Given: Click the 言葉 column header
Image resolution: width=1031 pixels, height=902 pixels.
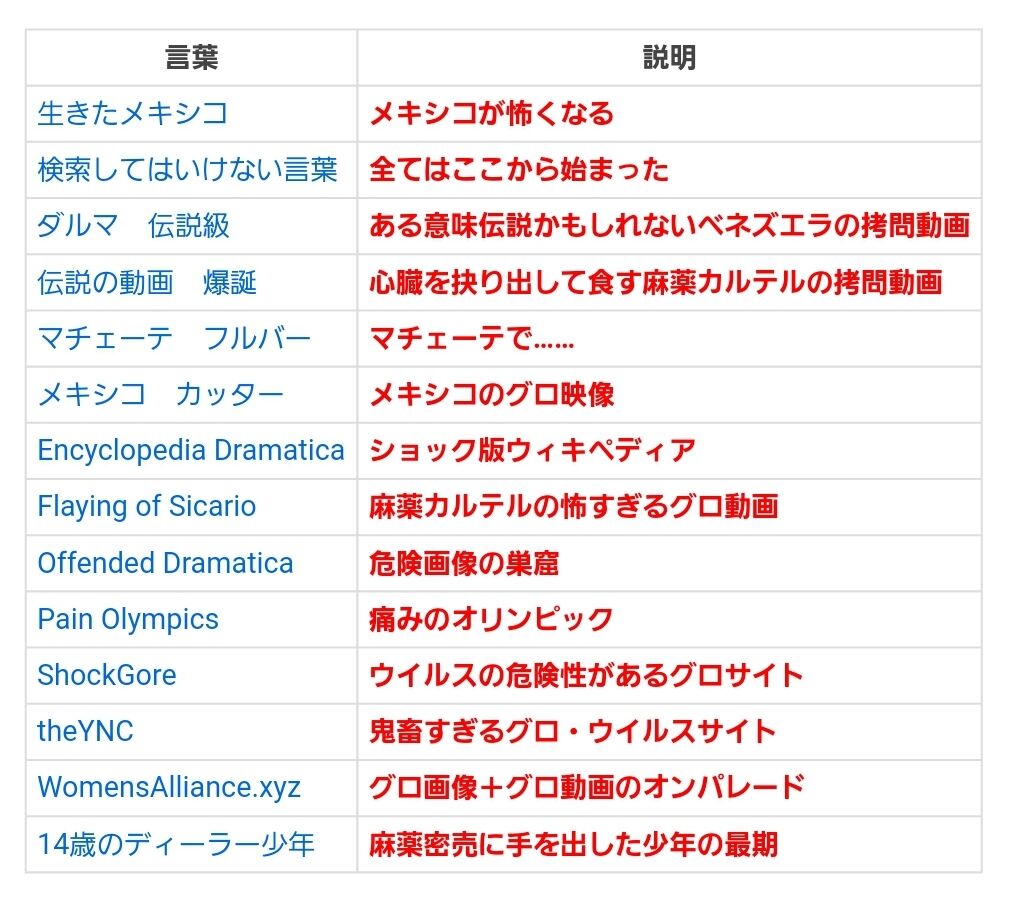Looking at the screenshot, I should click(x=191, y=57).
